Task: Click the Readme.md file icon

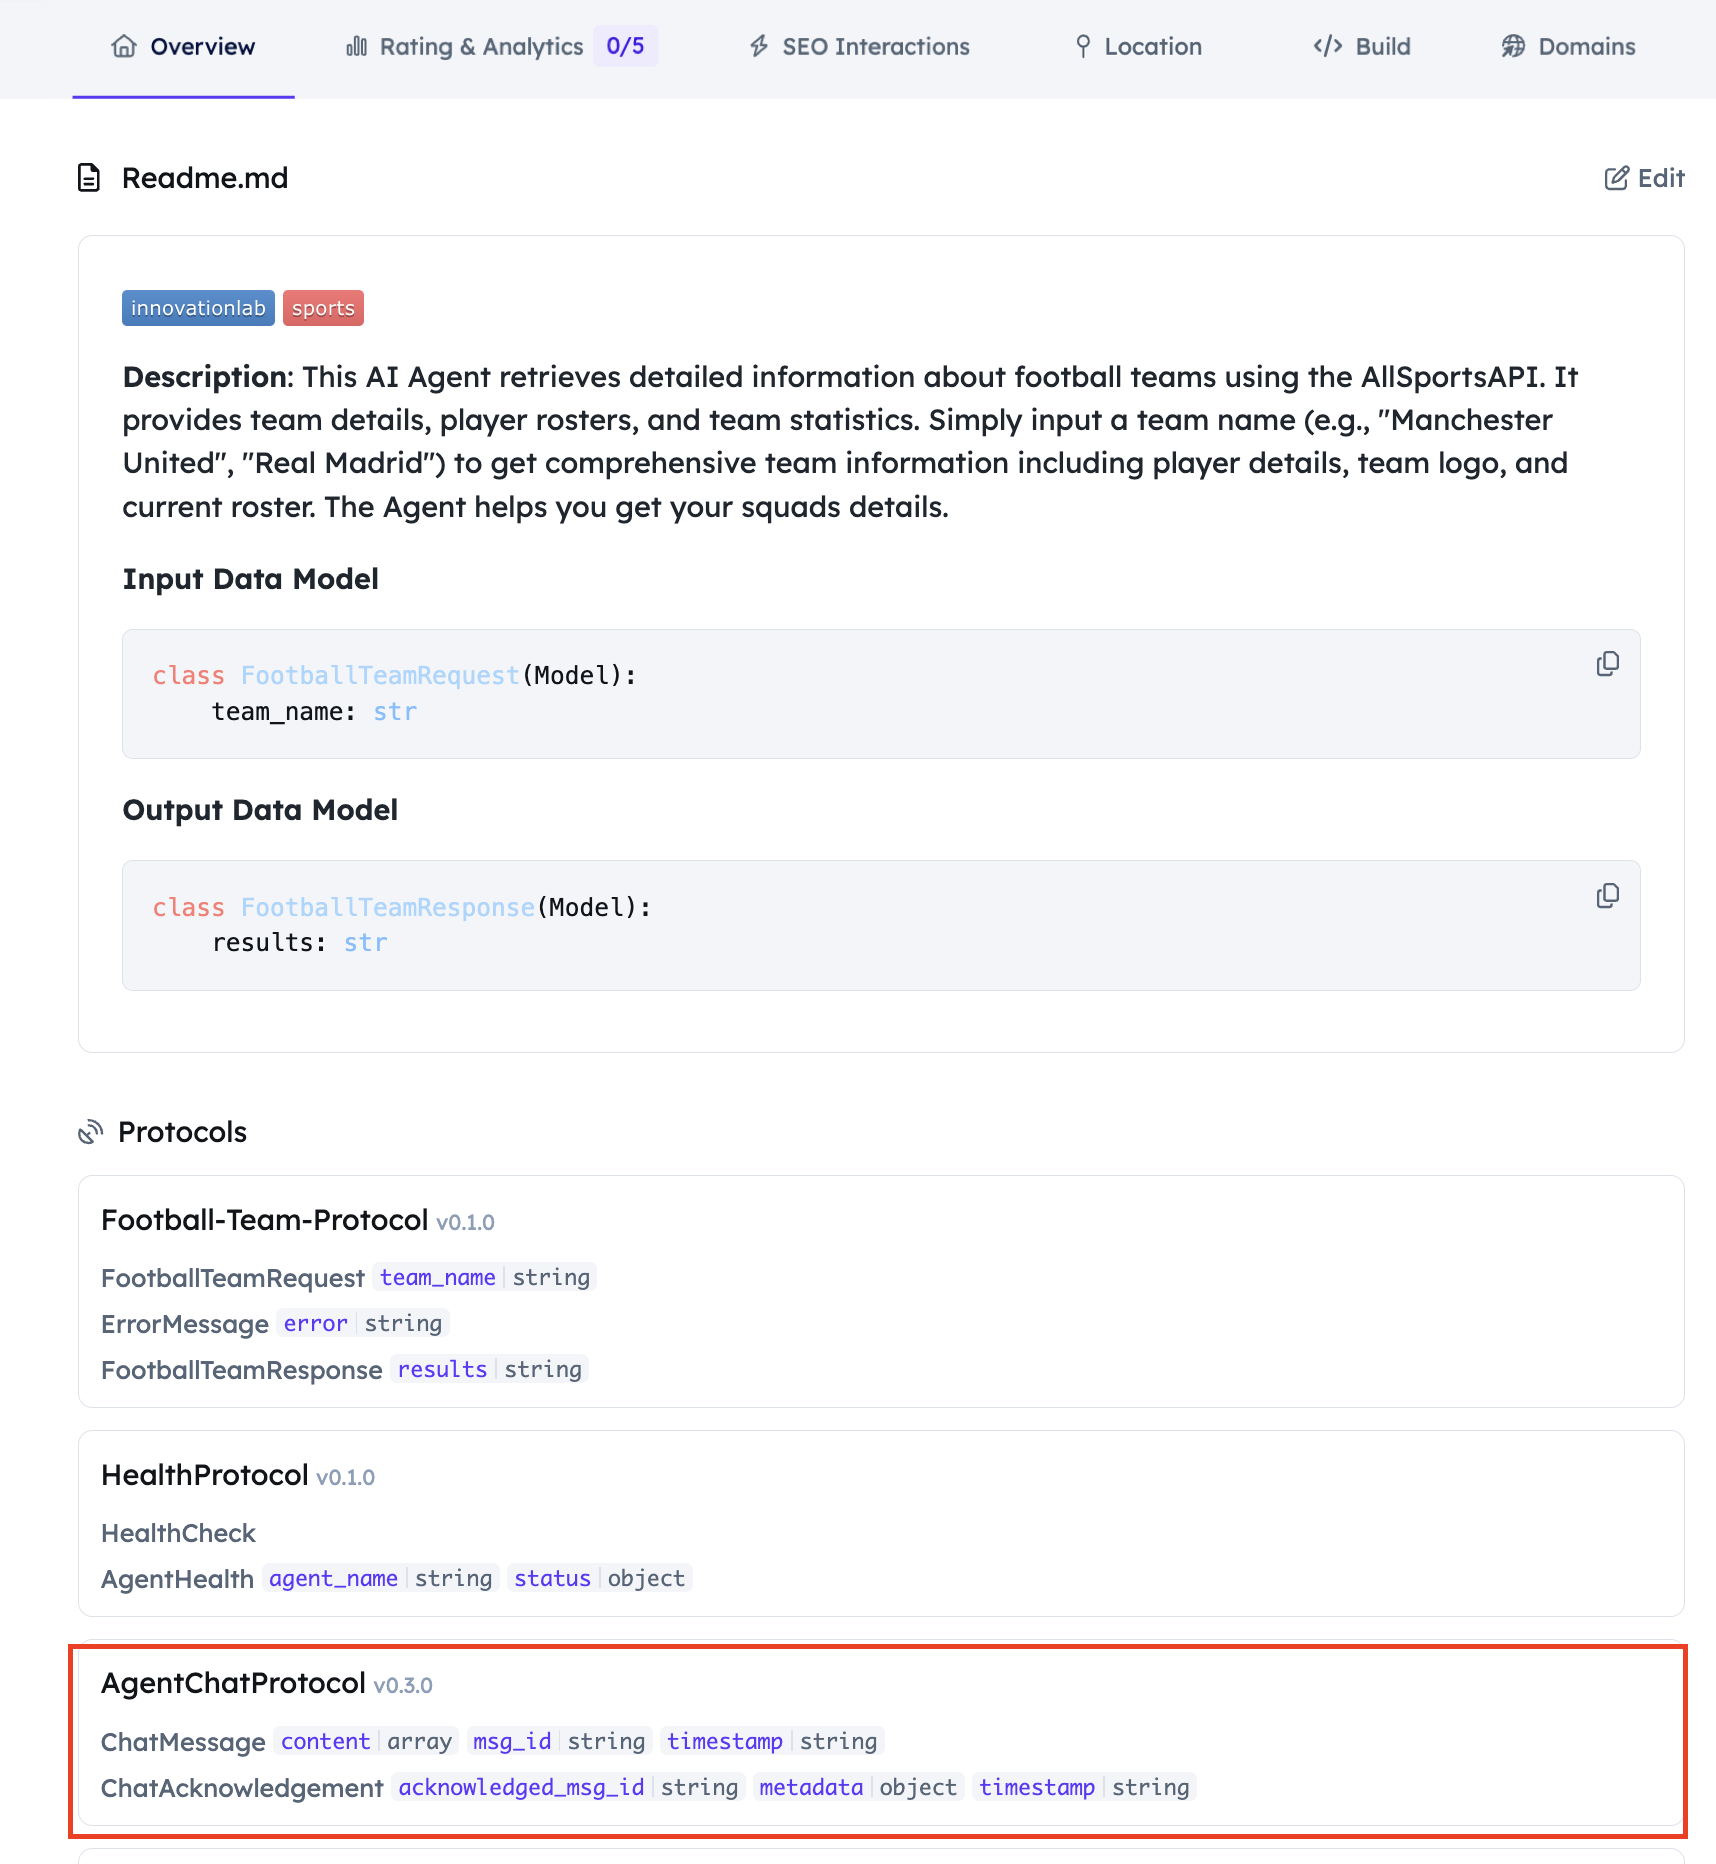Action: click(90, 178)
